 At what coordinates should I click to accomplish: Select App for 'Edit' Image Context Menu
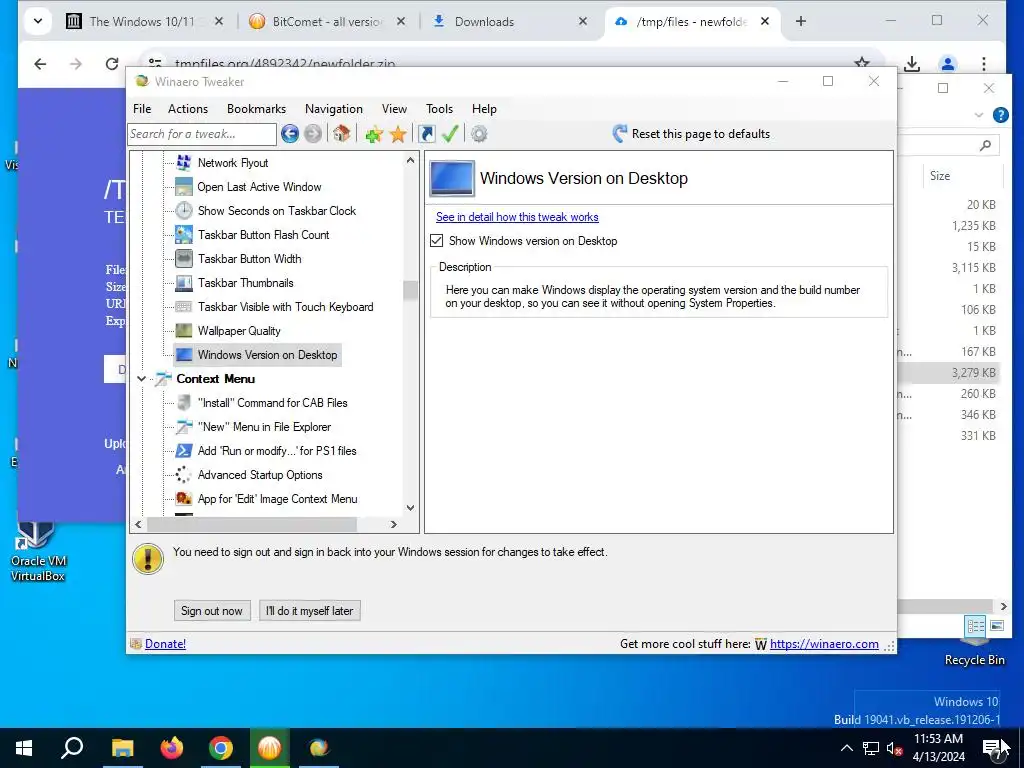coord(277,499)
